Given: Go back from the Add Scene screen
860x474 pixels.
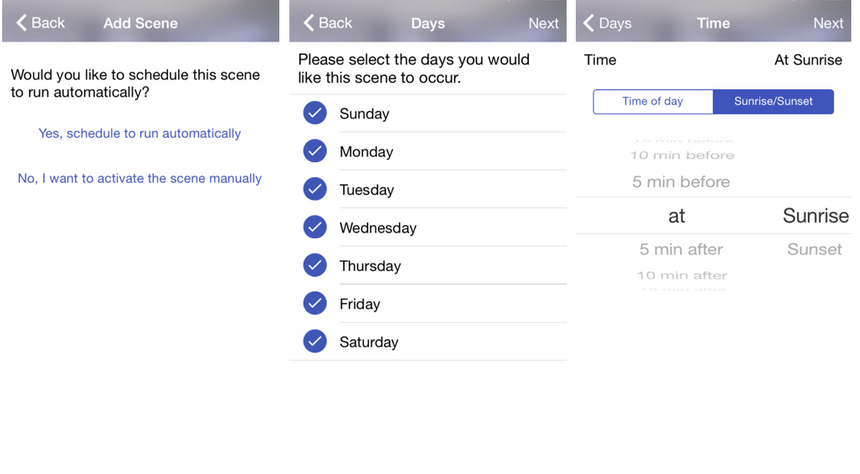Looking at the screenshot, I should coord(40,22).
